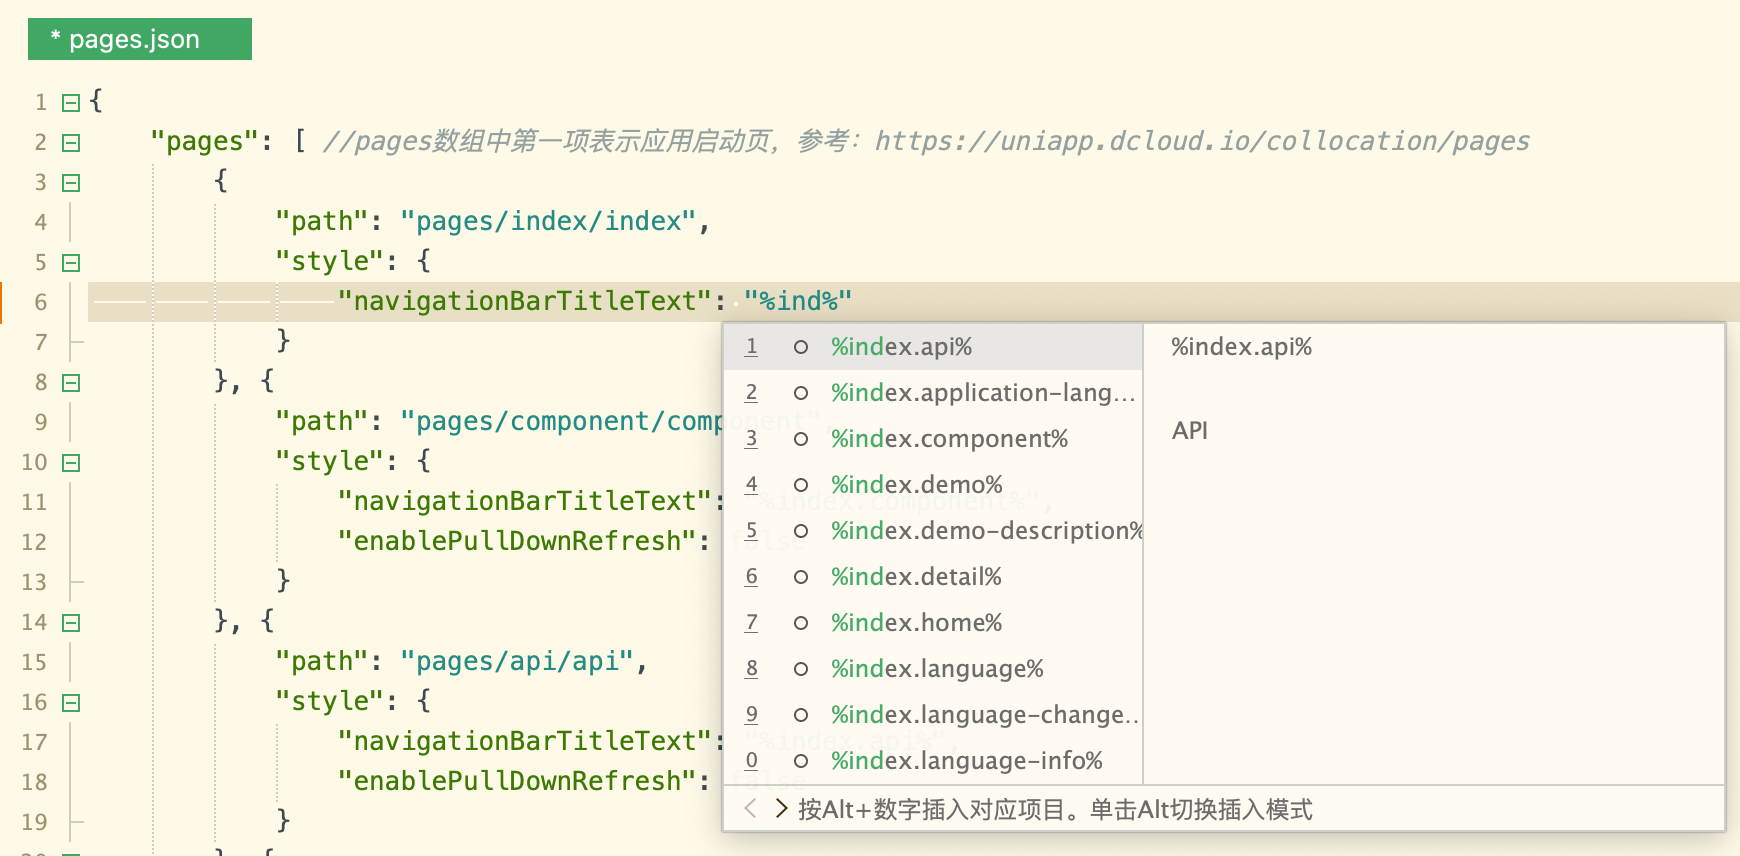Place cursor in "%ind%" string on line 6

coord(798,301)
